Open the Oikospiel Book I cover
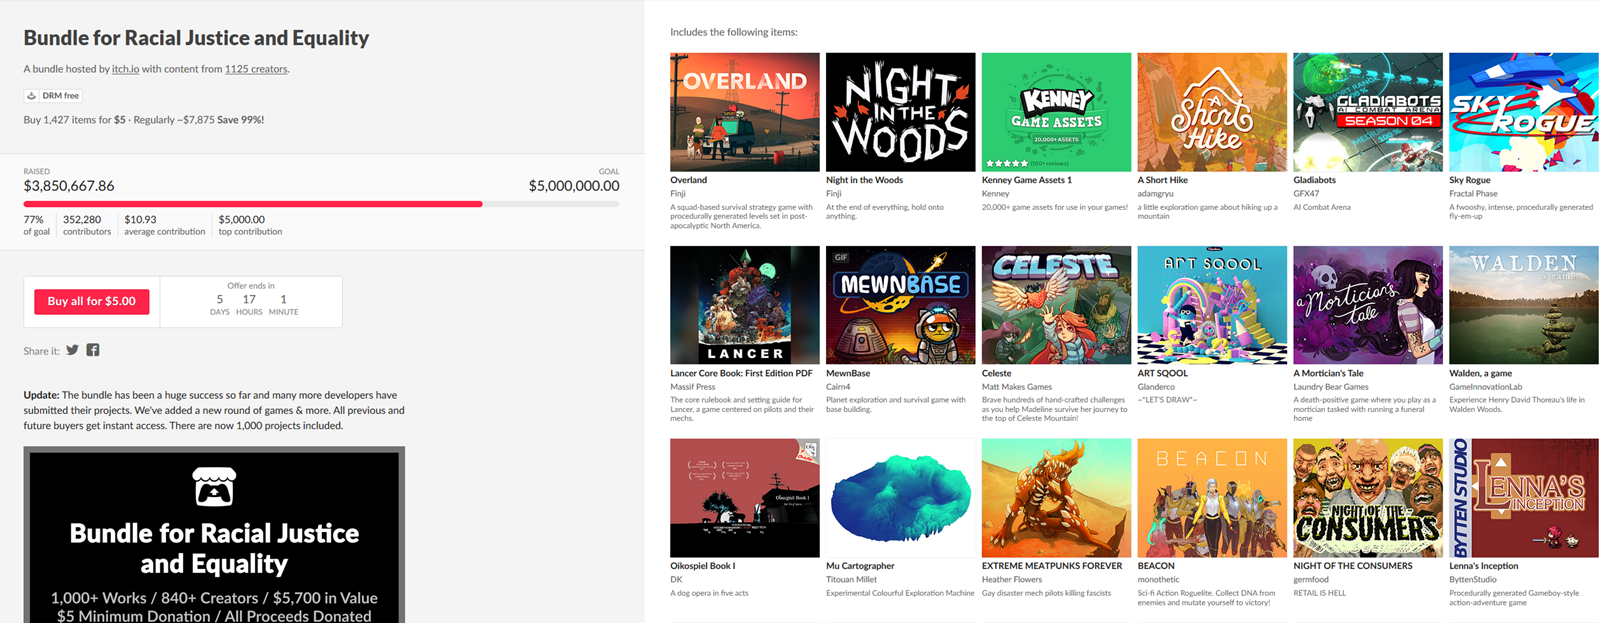 point(745,498)
